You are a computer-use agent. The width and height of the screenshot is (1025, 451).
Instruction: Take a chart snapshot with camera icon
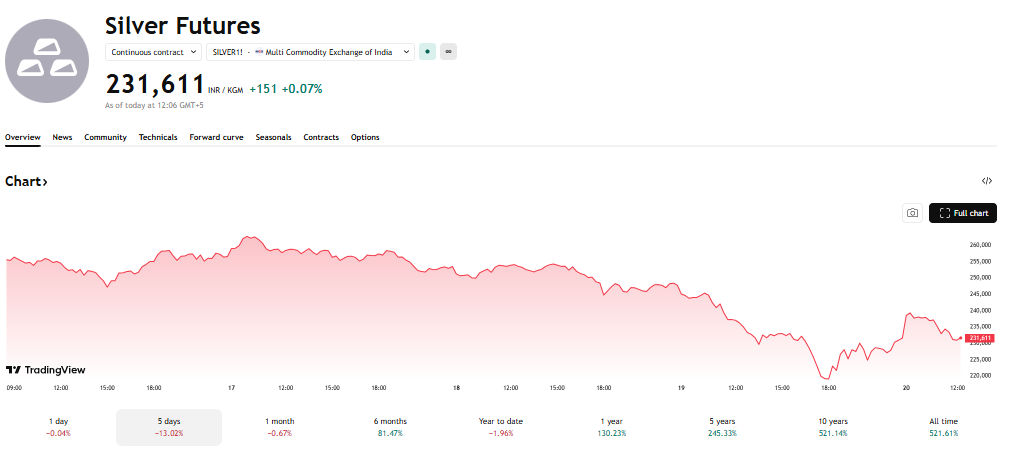coord(912,213)
